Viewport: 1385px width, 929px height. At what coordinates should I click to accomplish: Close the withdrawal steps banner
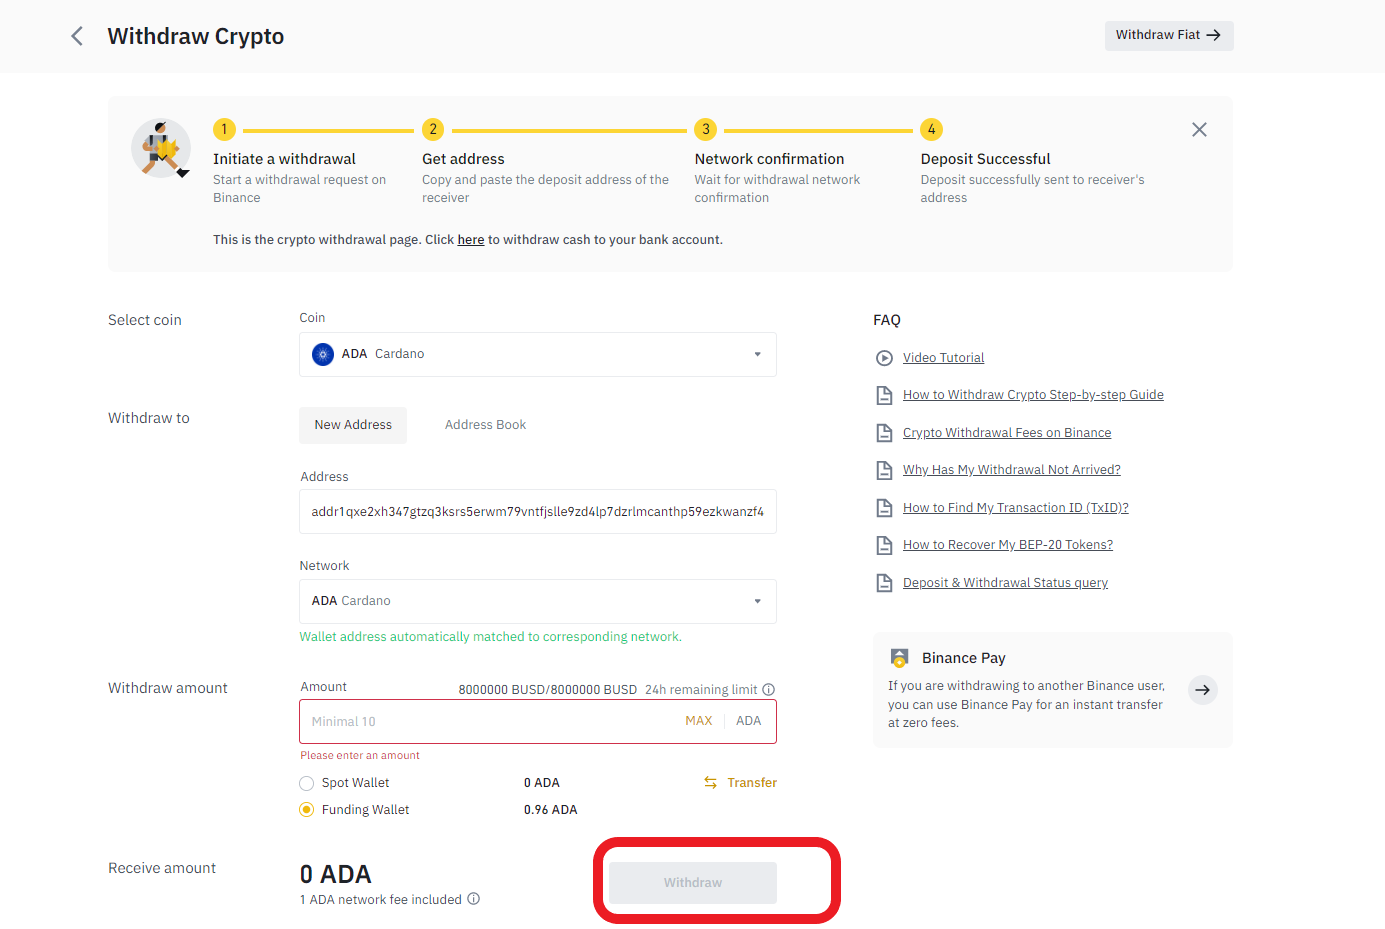pyautogui.click(x=1199, y=130)
